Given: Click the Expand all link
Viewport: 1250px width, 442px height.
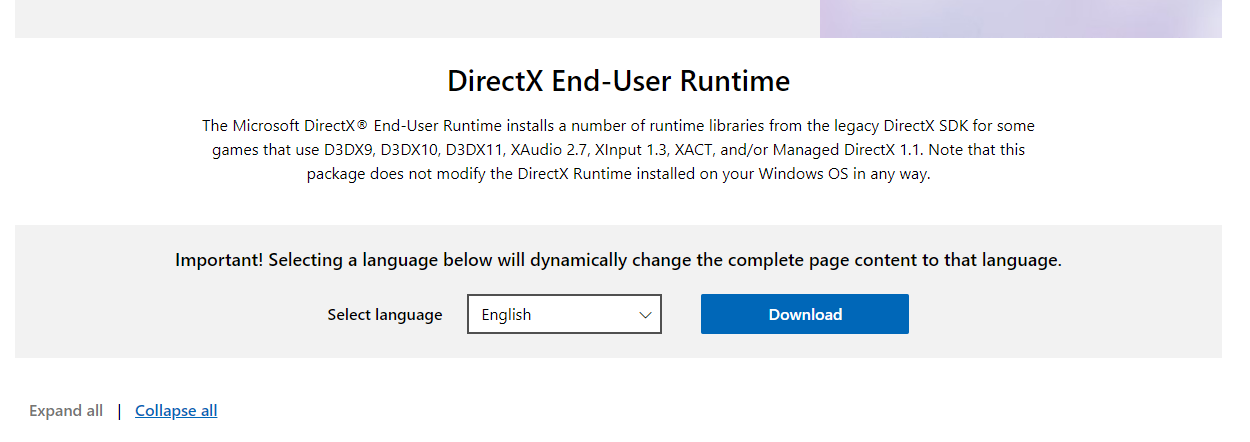Looking at the screenshot, I should [x=66, y=411].
